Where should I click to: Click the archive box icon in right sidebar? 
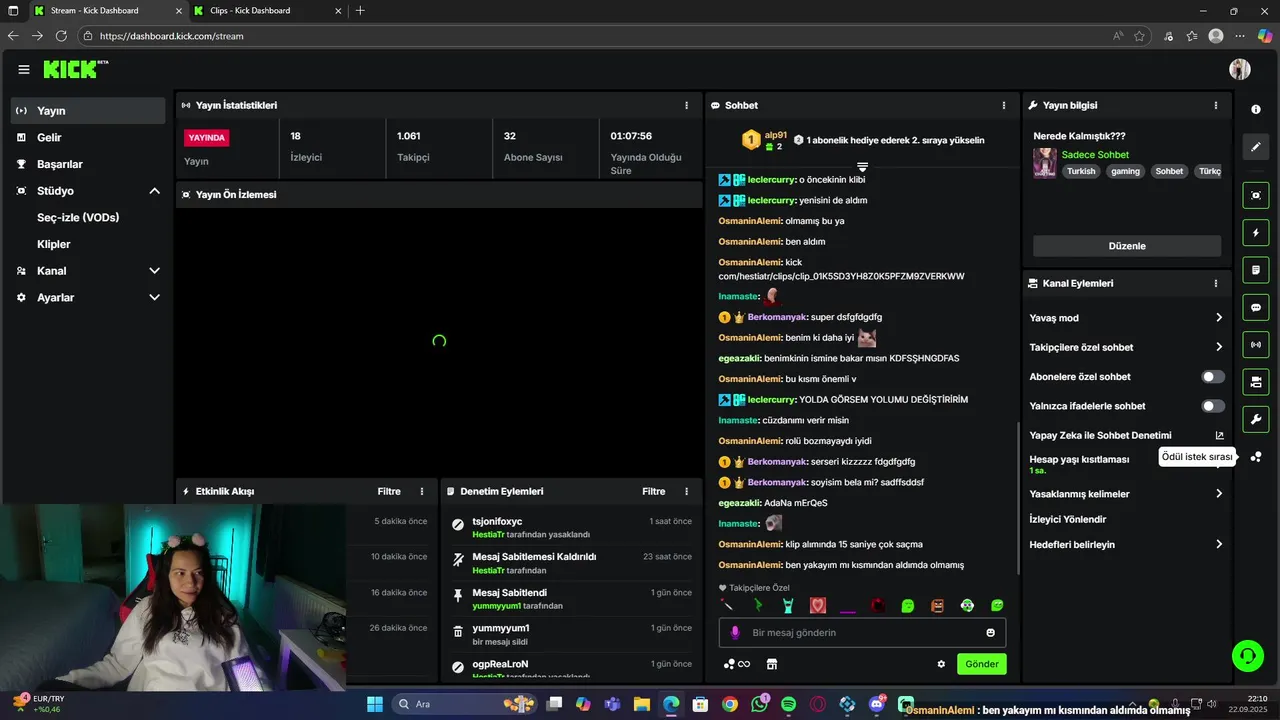coord(1256,382)
